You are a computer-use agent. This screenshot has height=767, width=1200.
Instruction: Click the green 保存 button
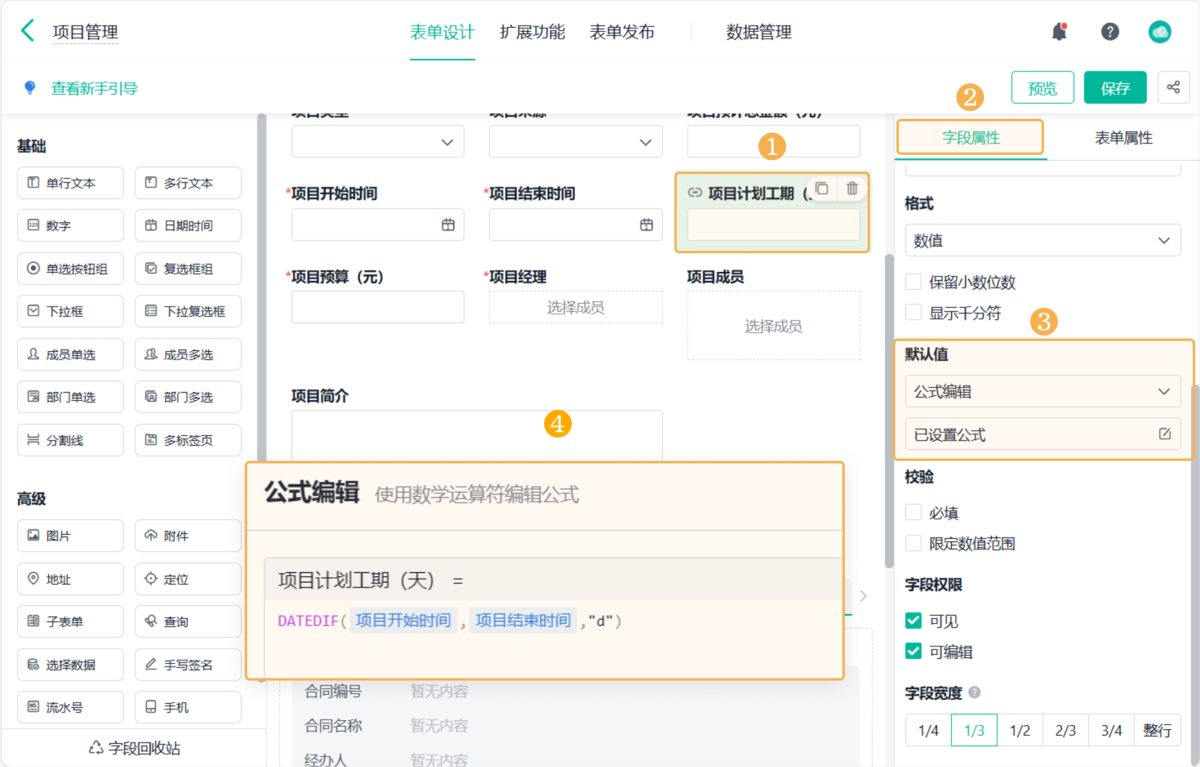tap(1115, 88)
